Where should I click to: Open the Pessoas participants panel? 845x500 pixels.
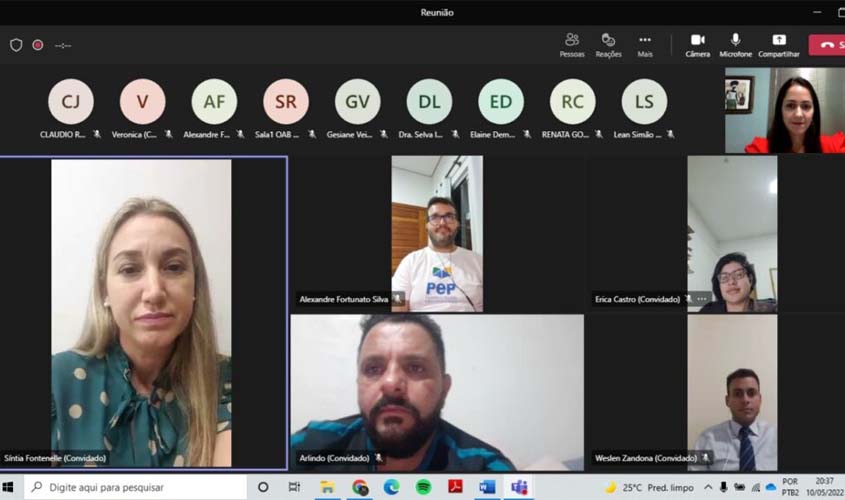click(x=572, y=44)
